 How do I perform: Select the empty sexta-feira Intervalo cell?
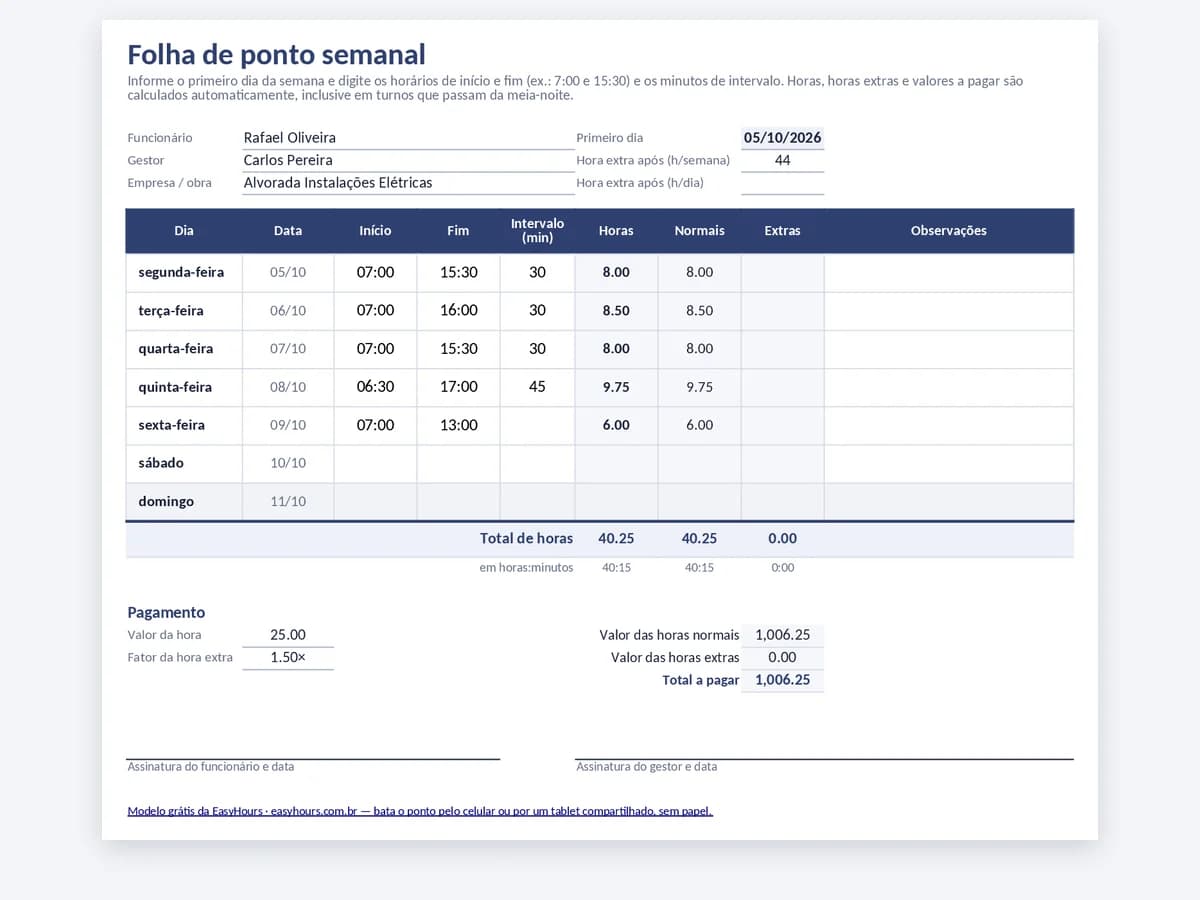[537, 425]
